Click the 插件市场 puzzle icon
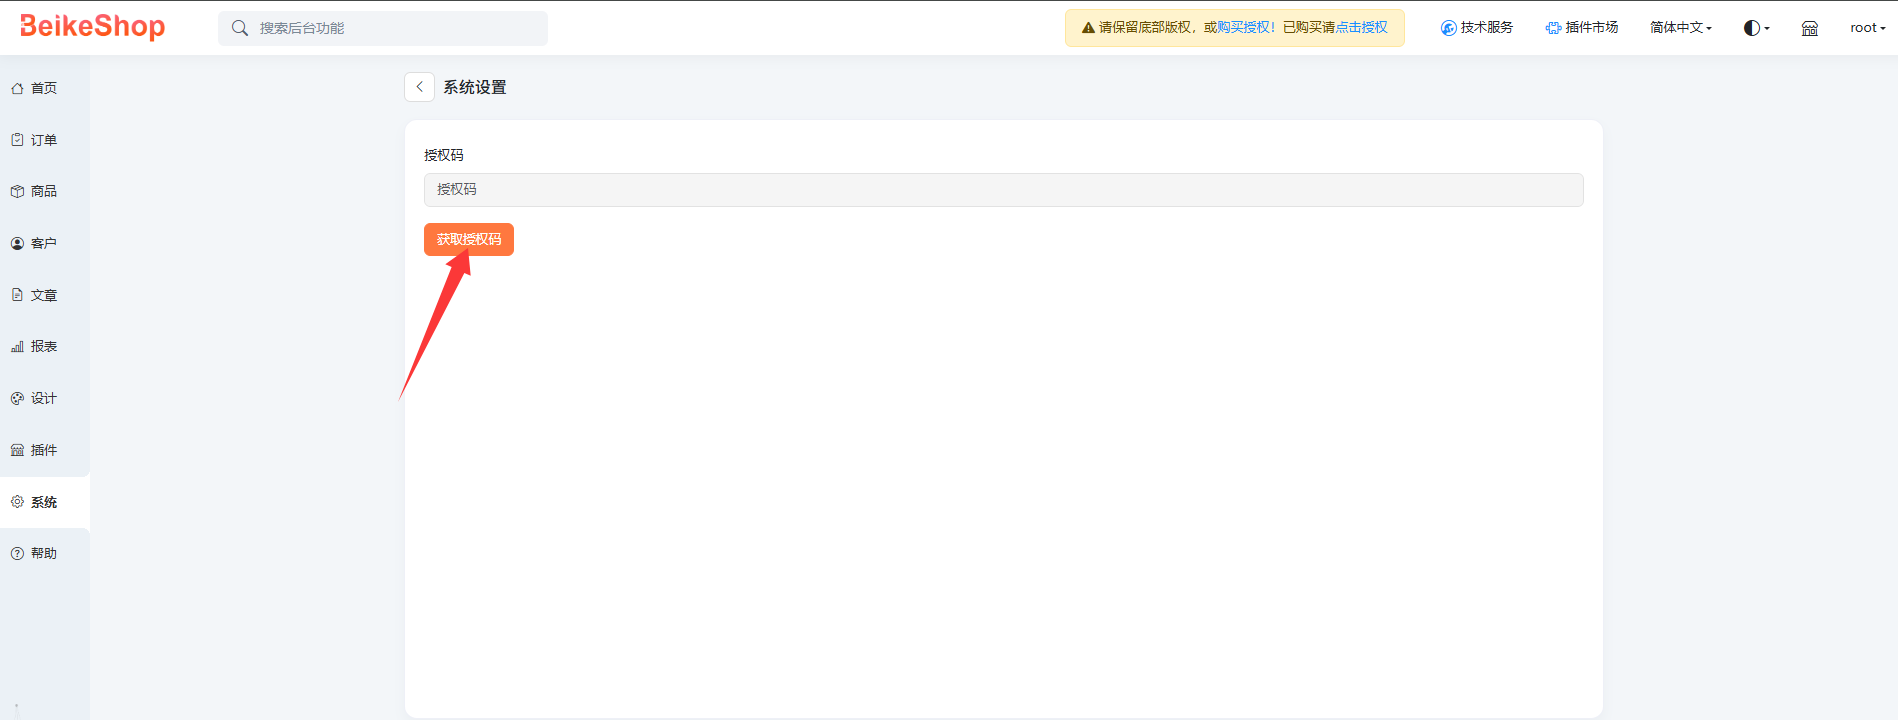Viewport: 1898px width, 720px height. (1553, 28)
